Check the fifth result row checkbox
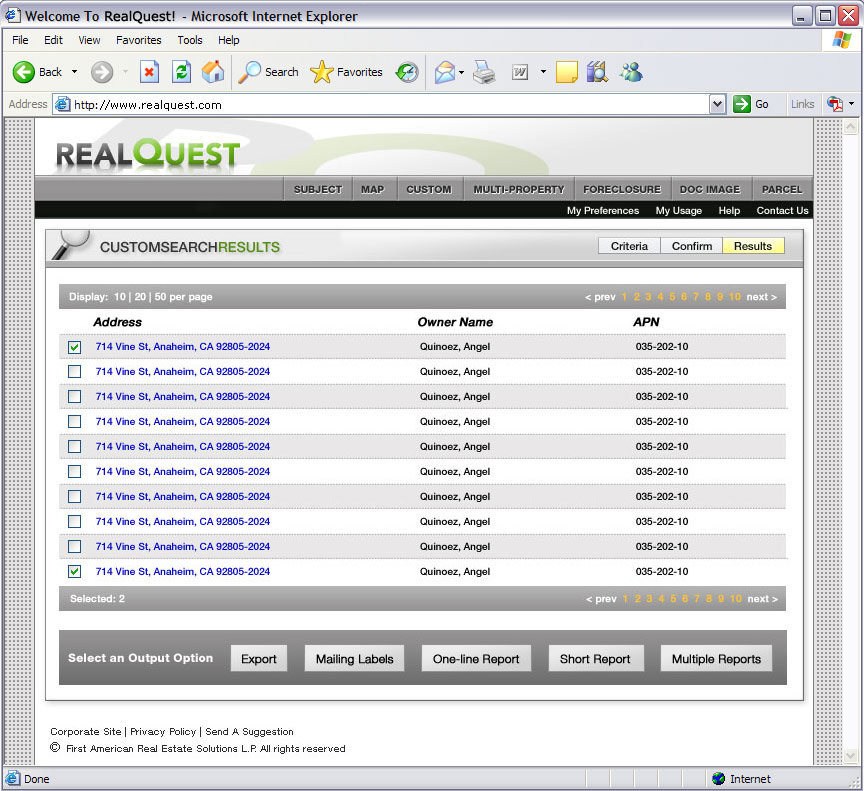The height and width of the screenshot is (791, 864). click(x=74, y=447)
